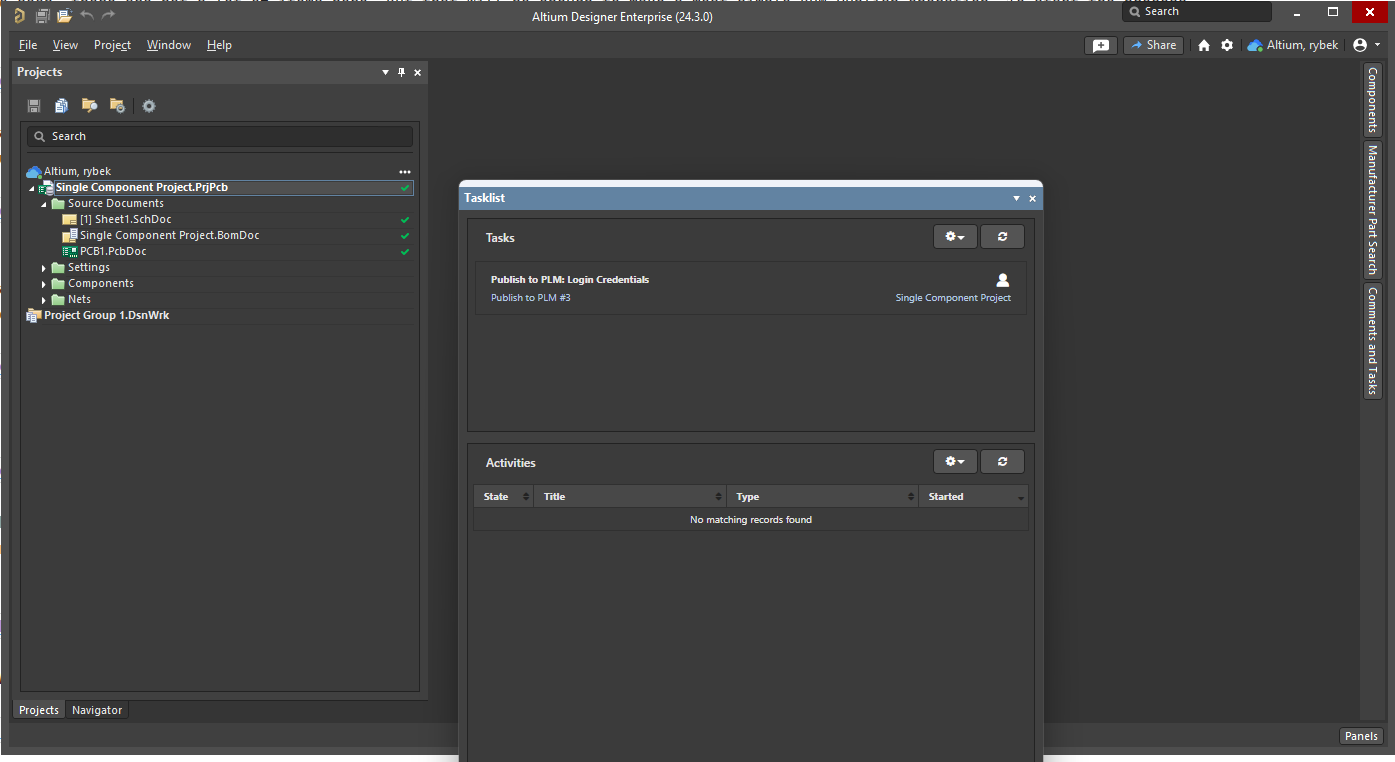
Task: Click the Projects panel Search field
Action: point(220,136)
